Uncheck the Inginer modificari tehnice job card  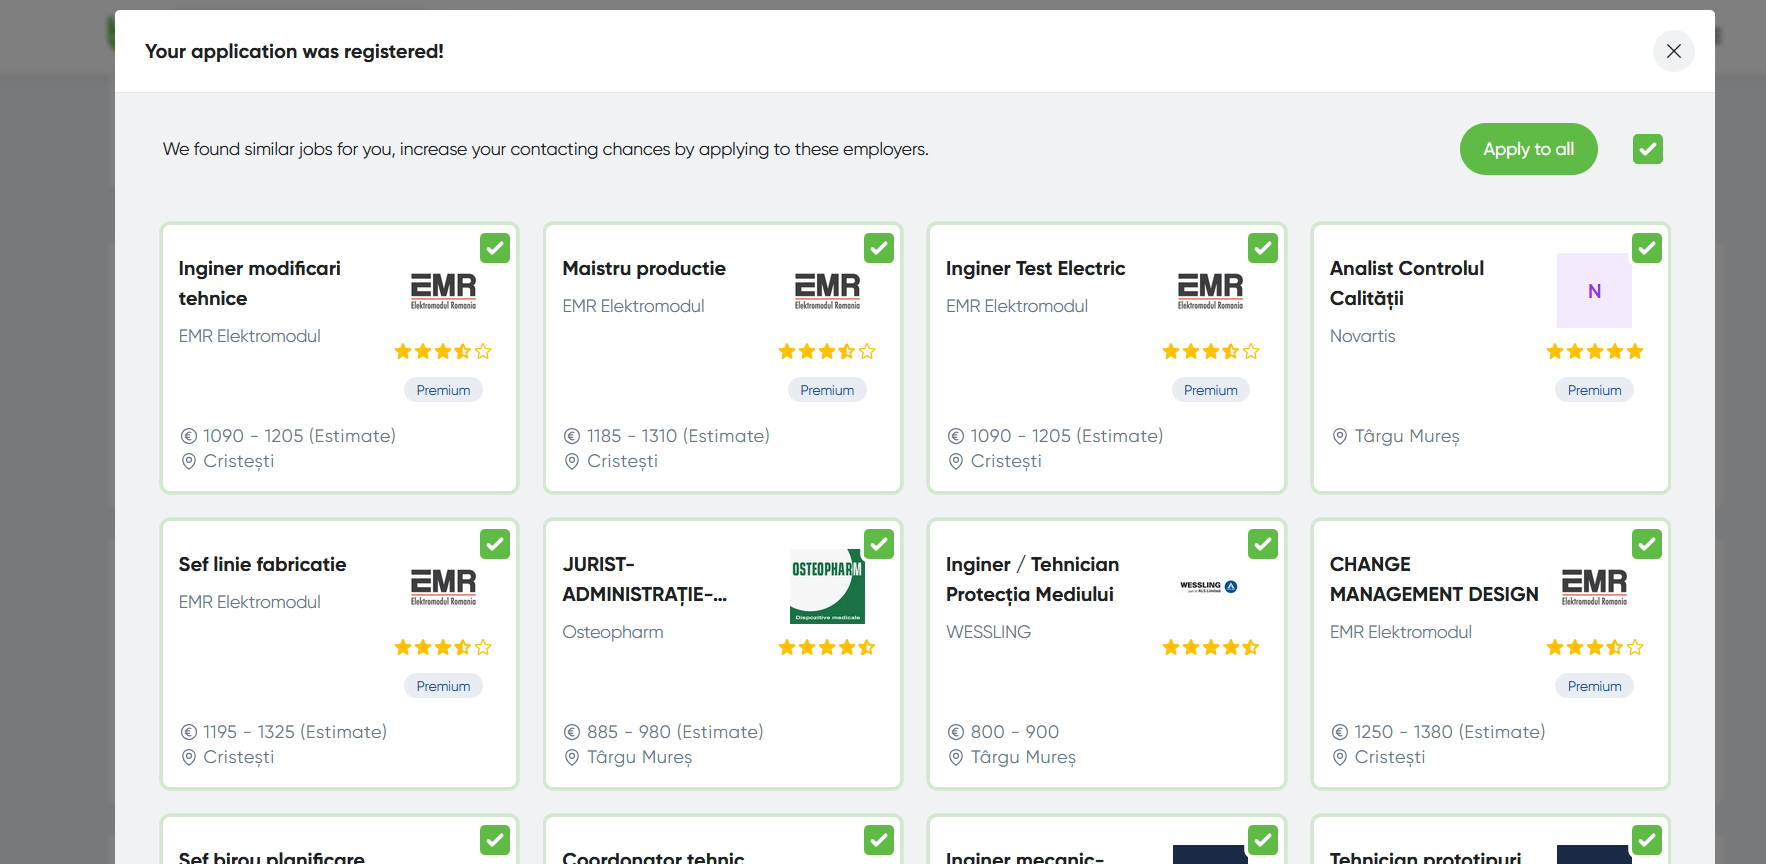[x=495, y=248]
